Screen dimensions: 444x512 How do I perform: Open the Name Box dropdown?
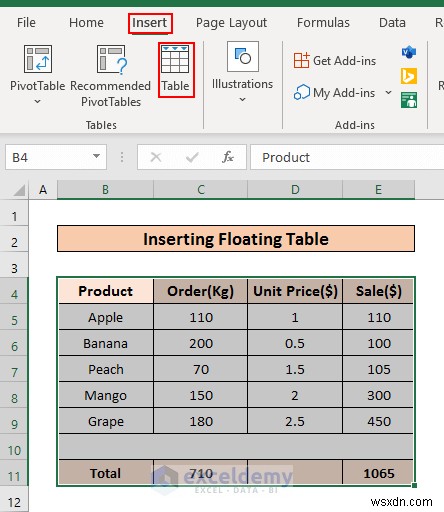(96, 156)
